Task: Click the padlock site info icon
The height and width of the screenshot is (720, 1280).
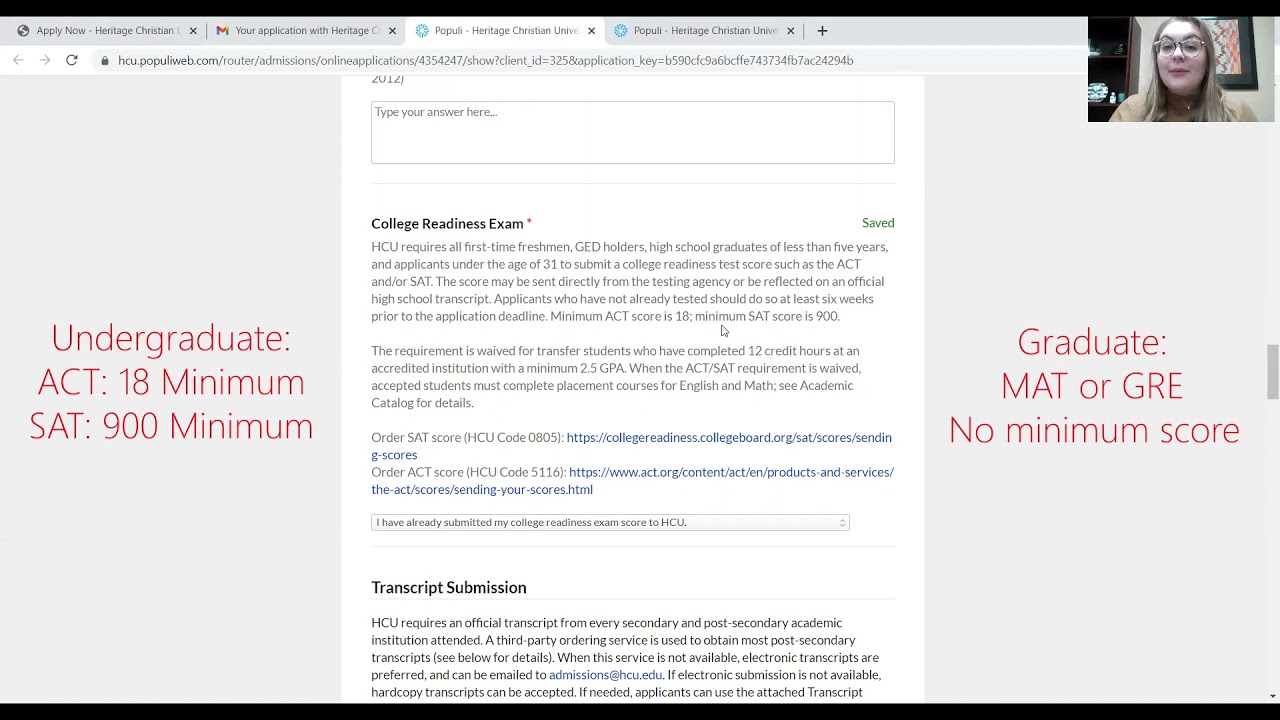Action: click(x=104, y=61)
